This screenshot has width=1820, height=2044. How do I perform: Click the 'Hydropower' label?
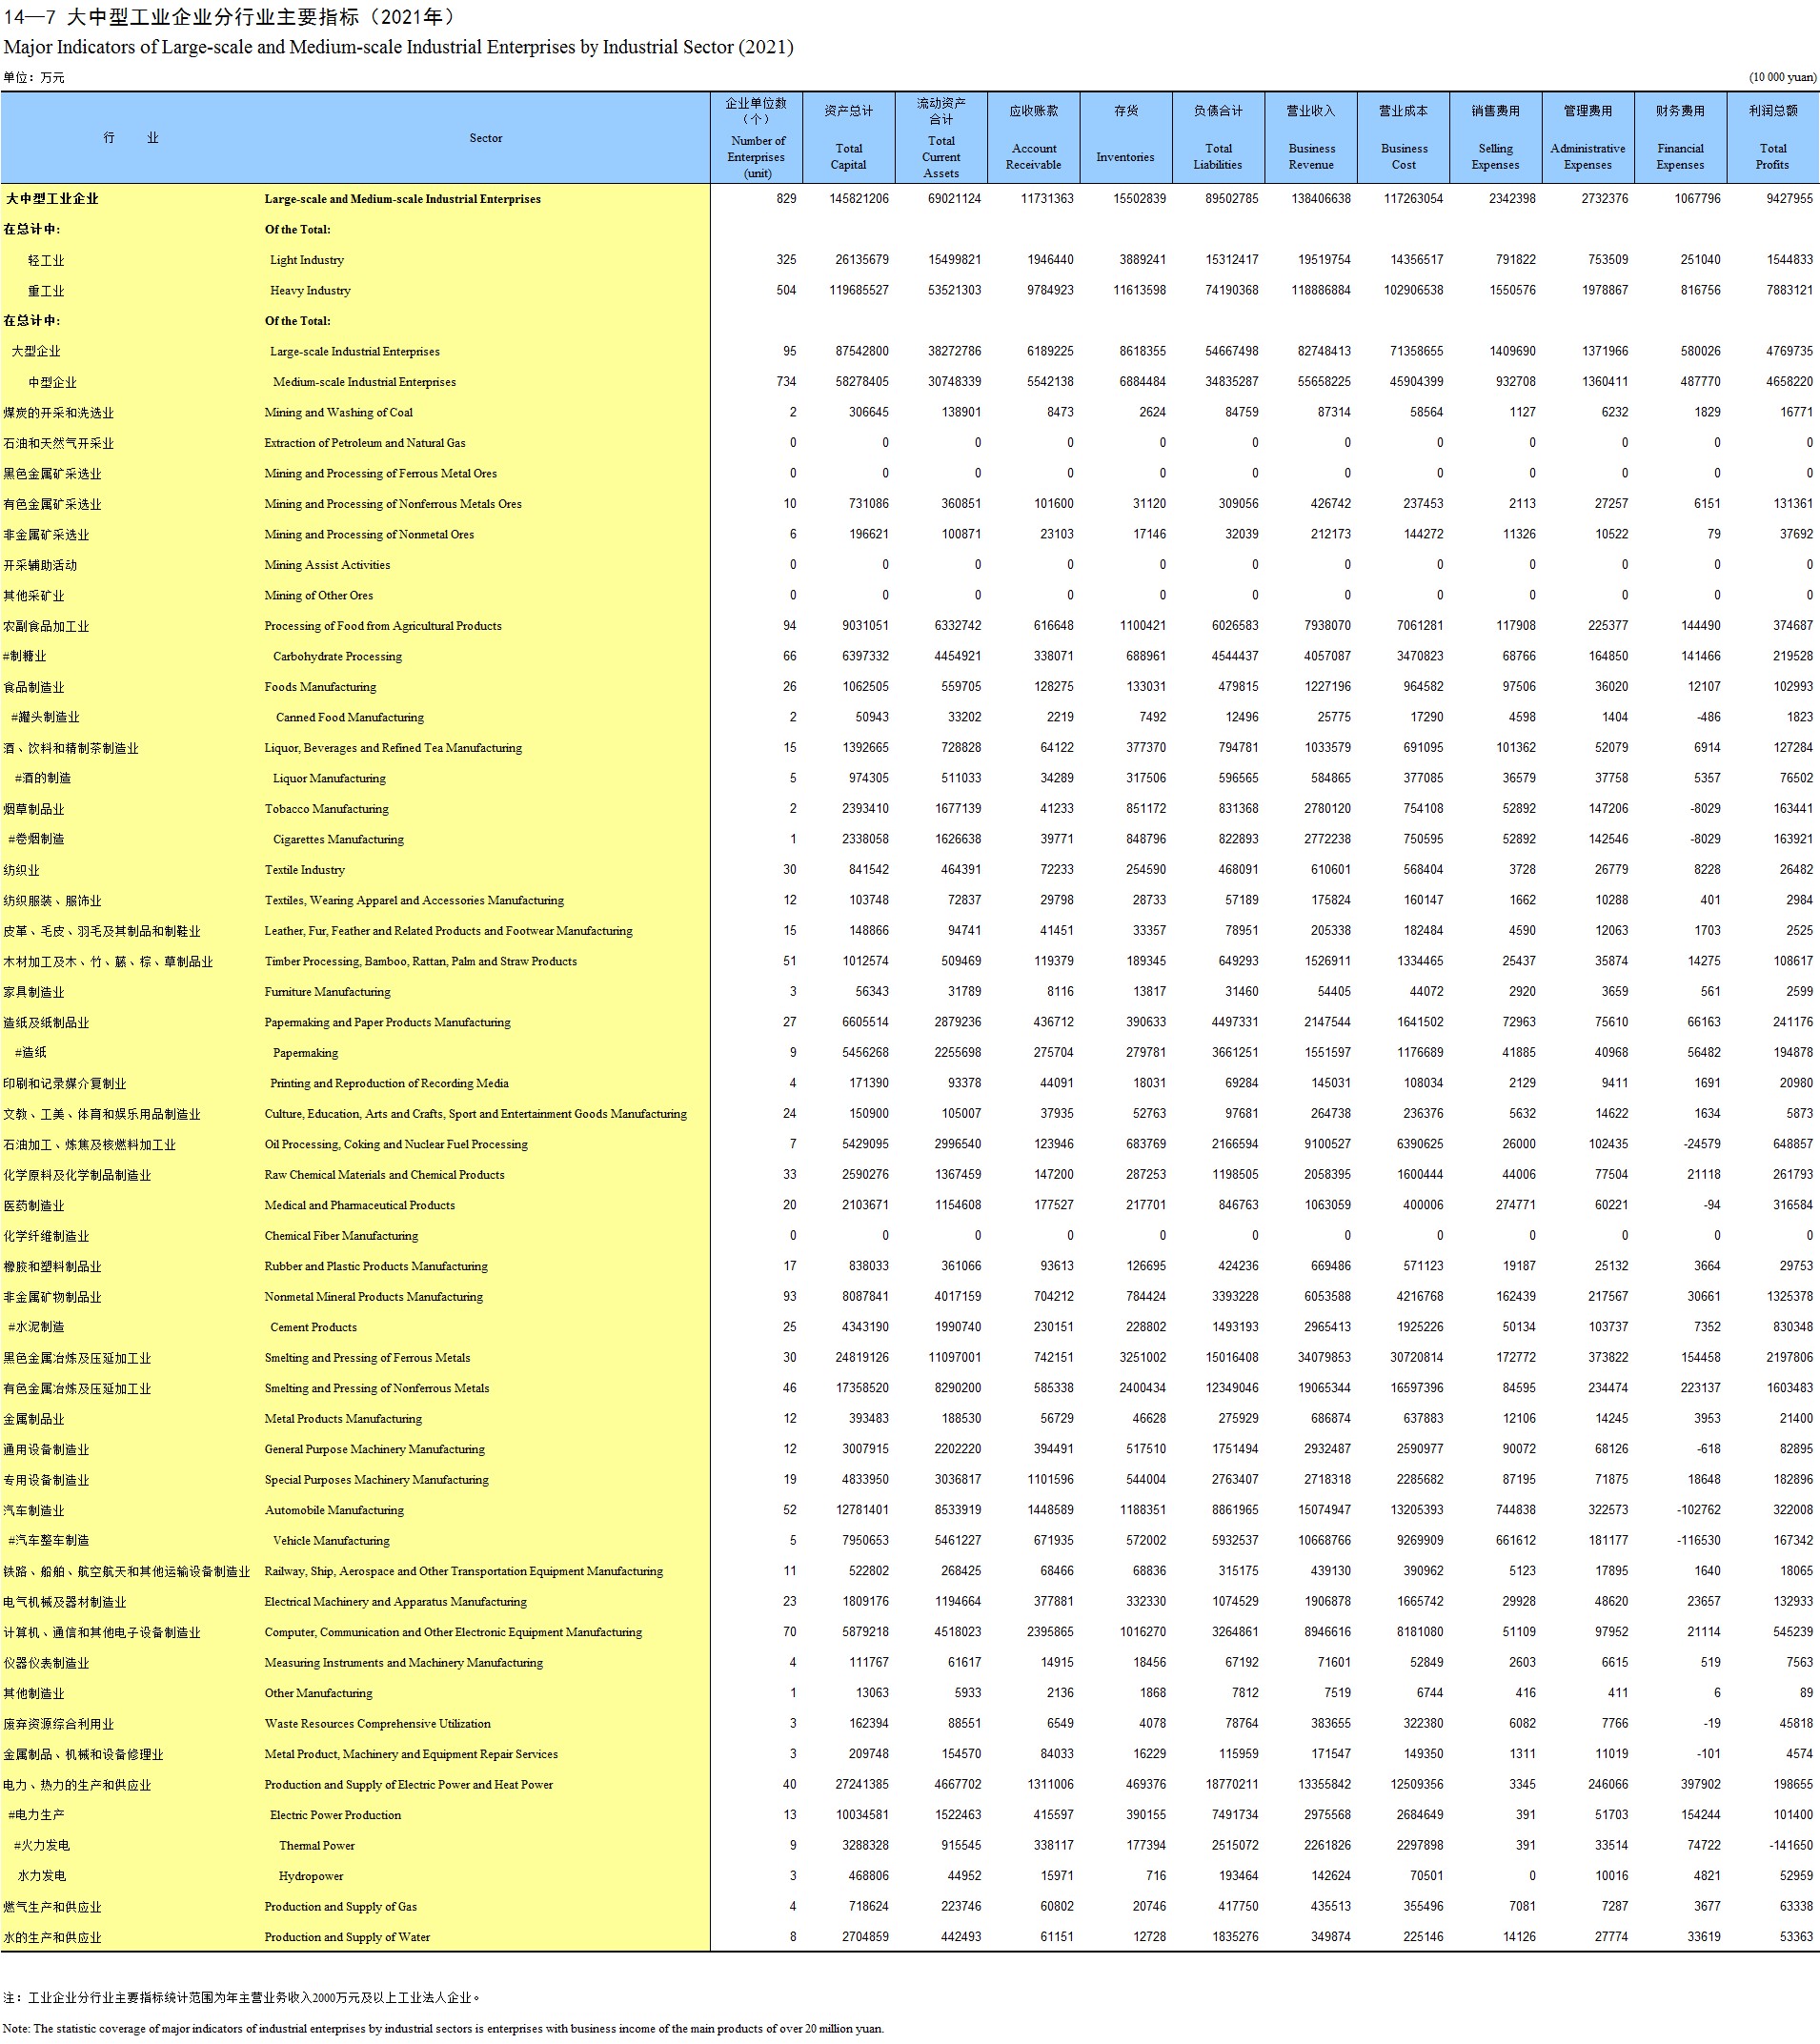point(311,1877)
